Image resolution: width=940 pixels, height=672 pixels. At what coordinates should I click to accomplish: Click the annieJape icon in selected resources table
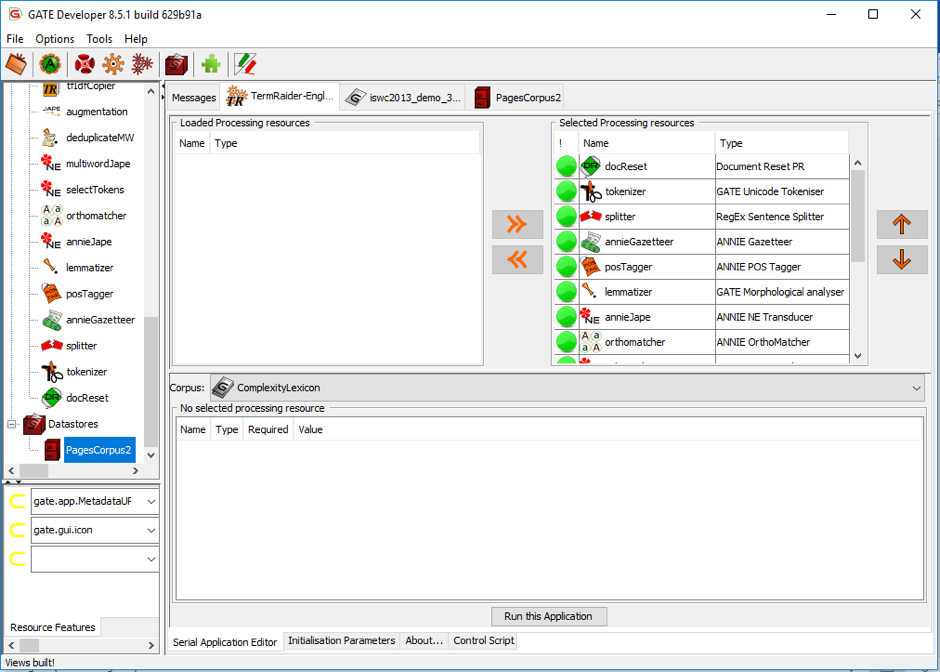tap(590, 317)
